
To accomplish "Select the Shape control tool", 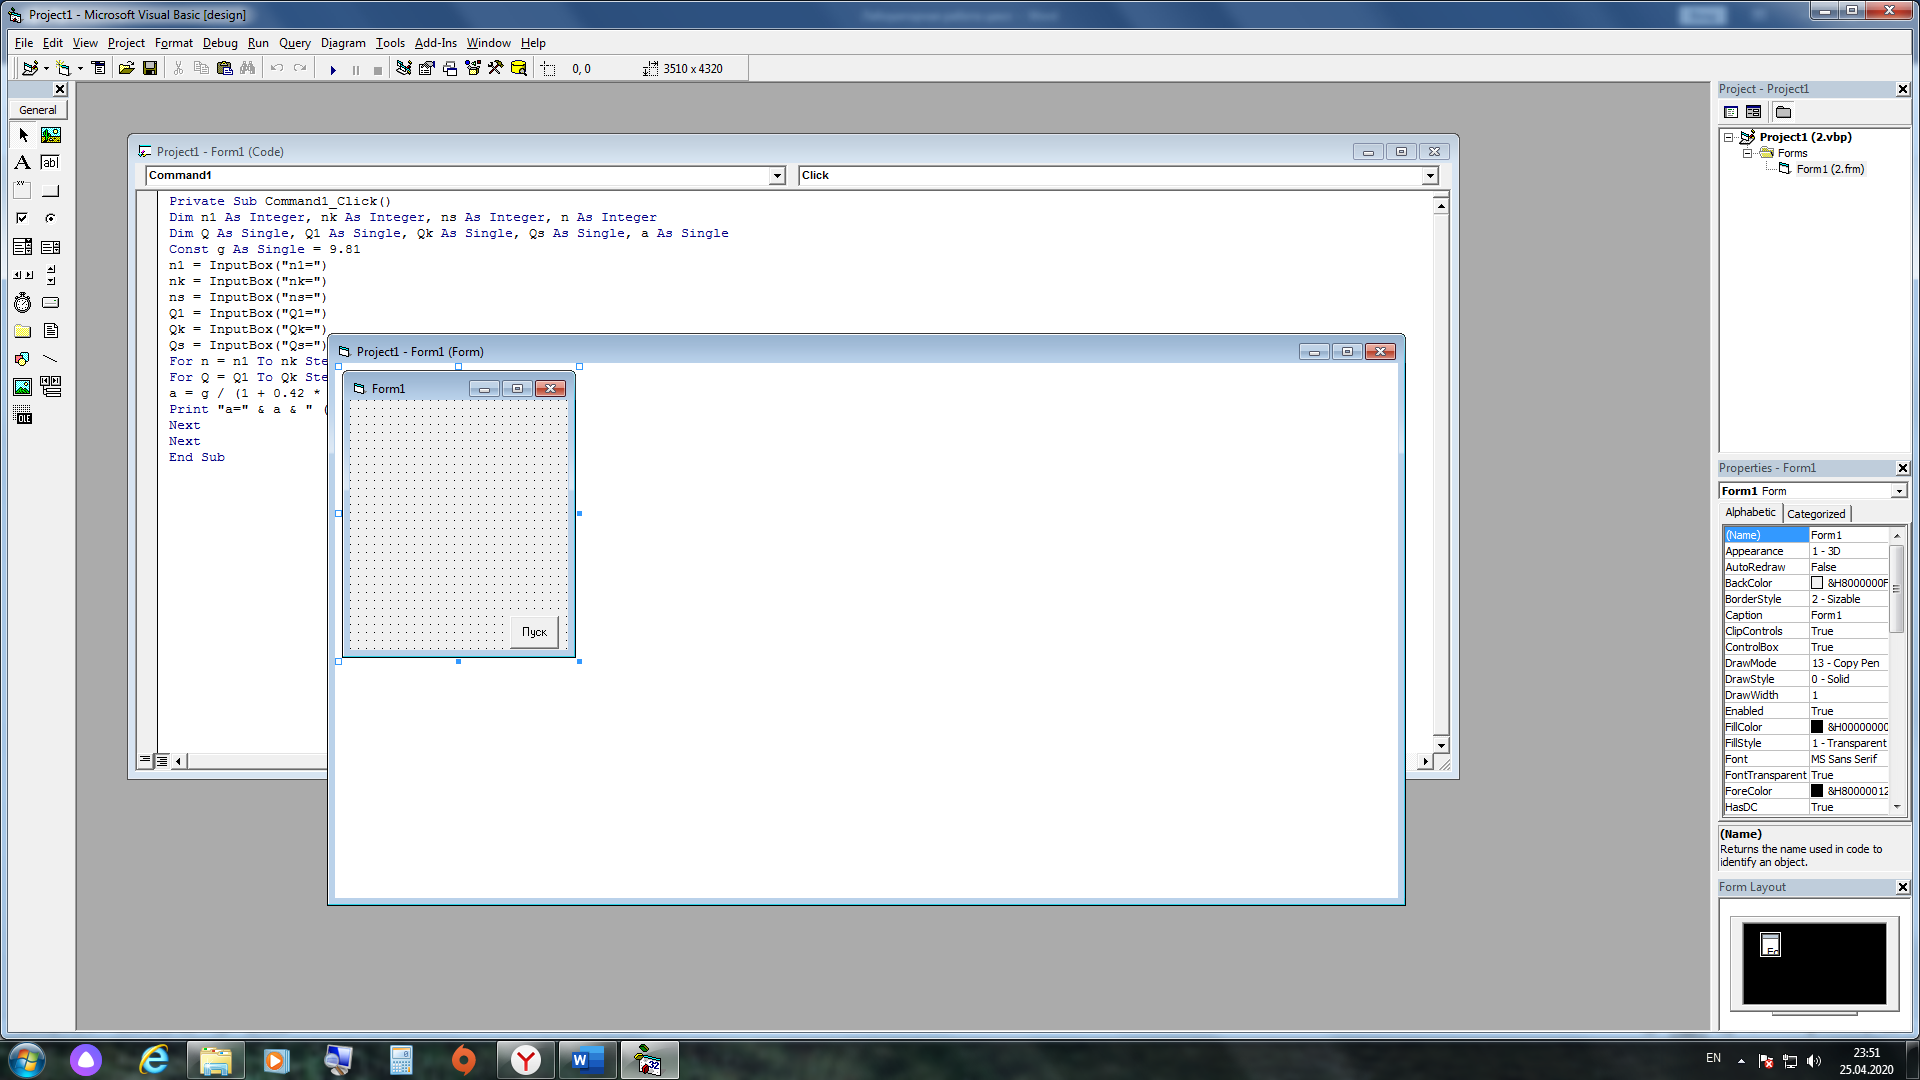I will coord(23,358).
